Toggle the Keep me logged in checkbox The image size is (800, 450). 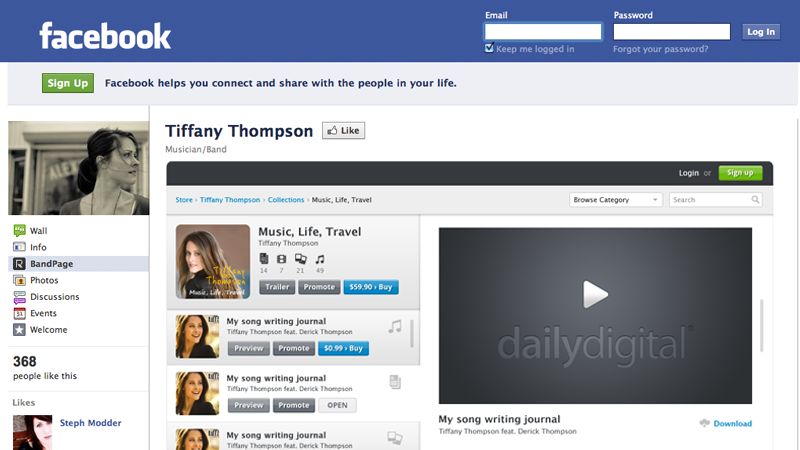tap(489, 48)
